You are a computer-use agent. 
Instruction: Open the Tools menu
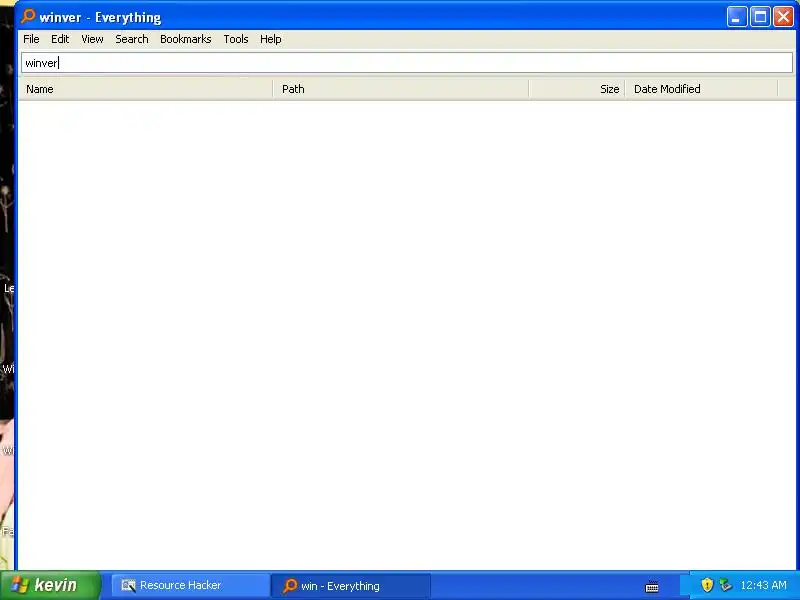click(x=236, y=39)
